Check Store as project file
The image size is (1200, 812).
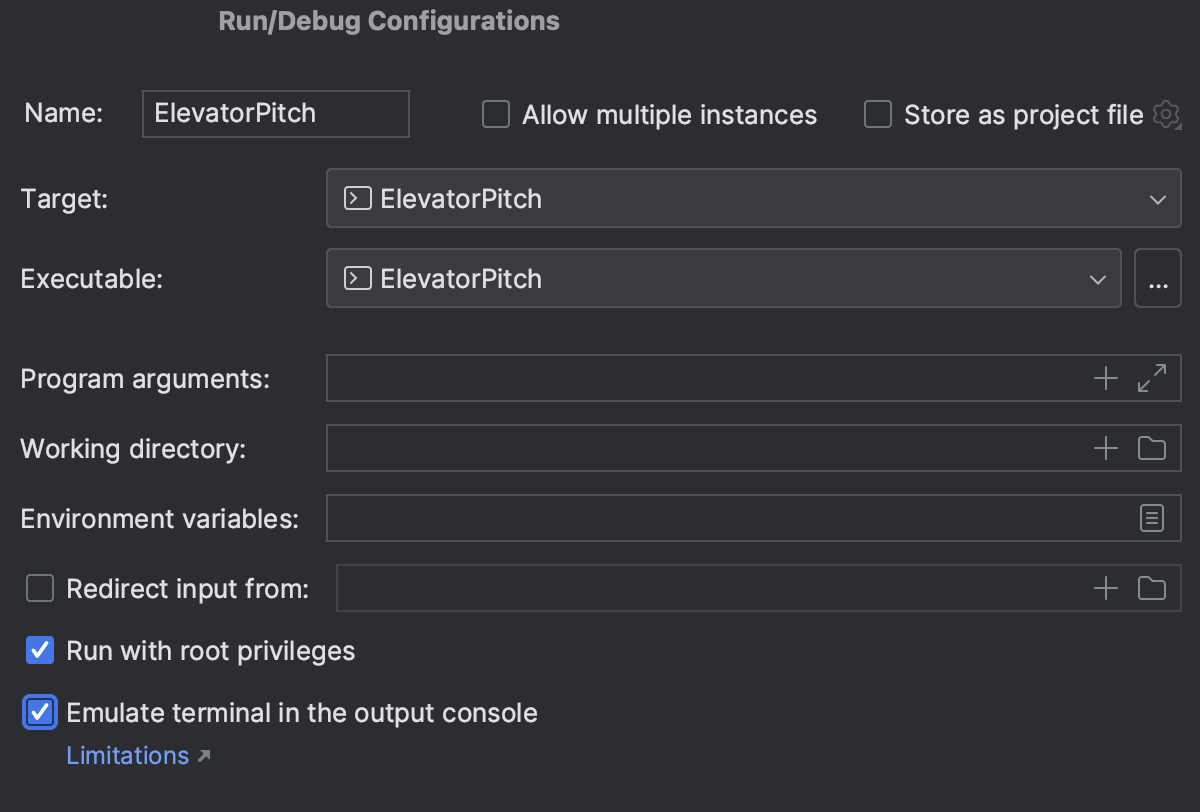coord(878,115)
